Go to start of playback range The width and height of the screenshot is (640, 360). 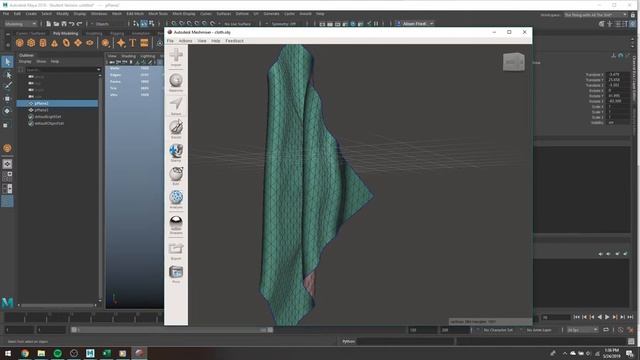click(576, 317)
